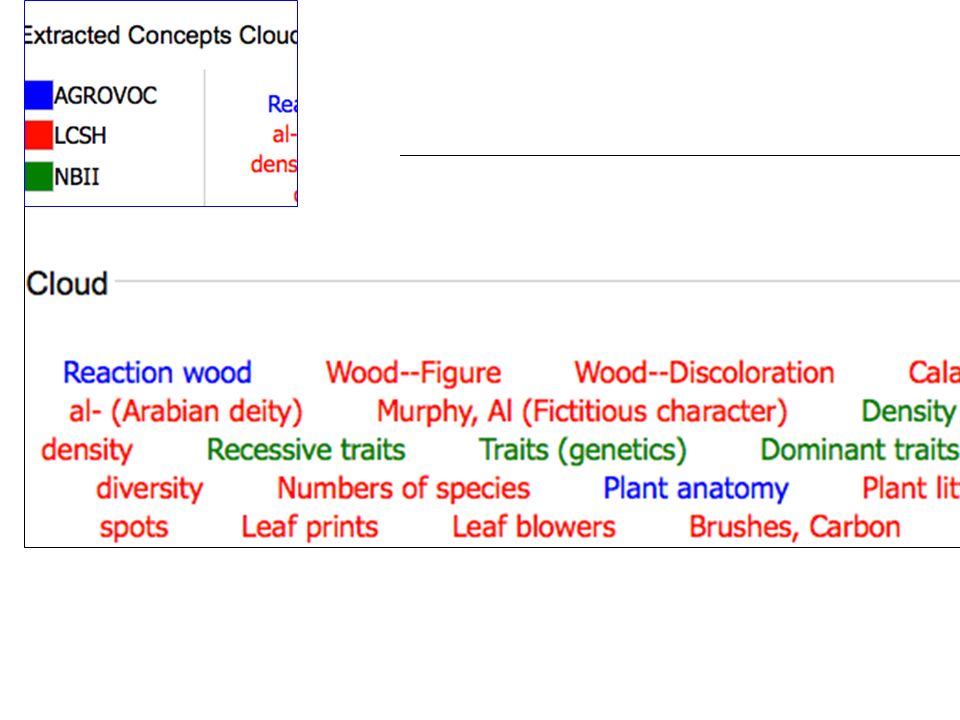
Task: Click the green Density concept link
Action: (910, 411)
